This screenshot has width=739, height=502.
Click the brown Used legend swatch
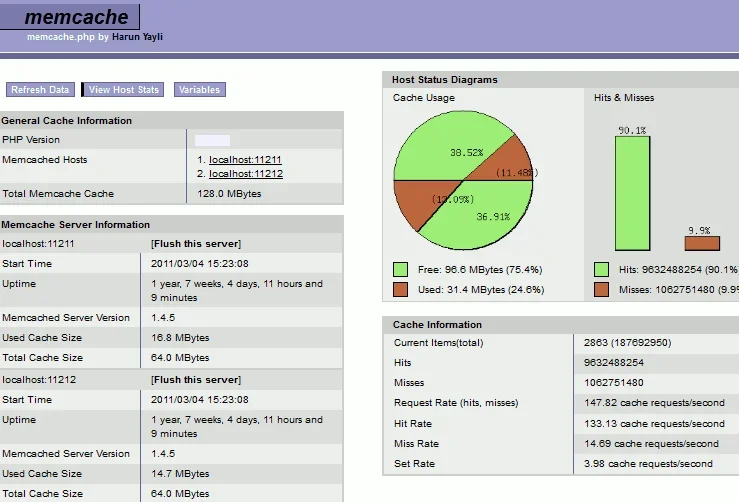pyautogui.click(x=400, y=289)
